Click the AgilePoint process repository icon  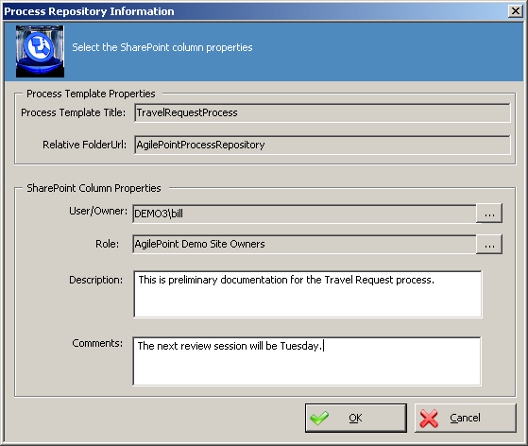point(40,51)
